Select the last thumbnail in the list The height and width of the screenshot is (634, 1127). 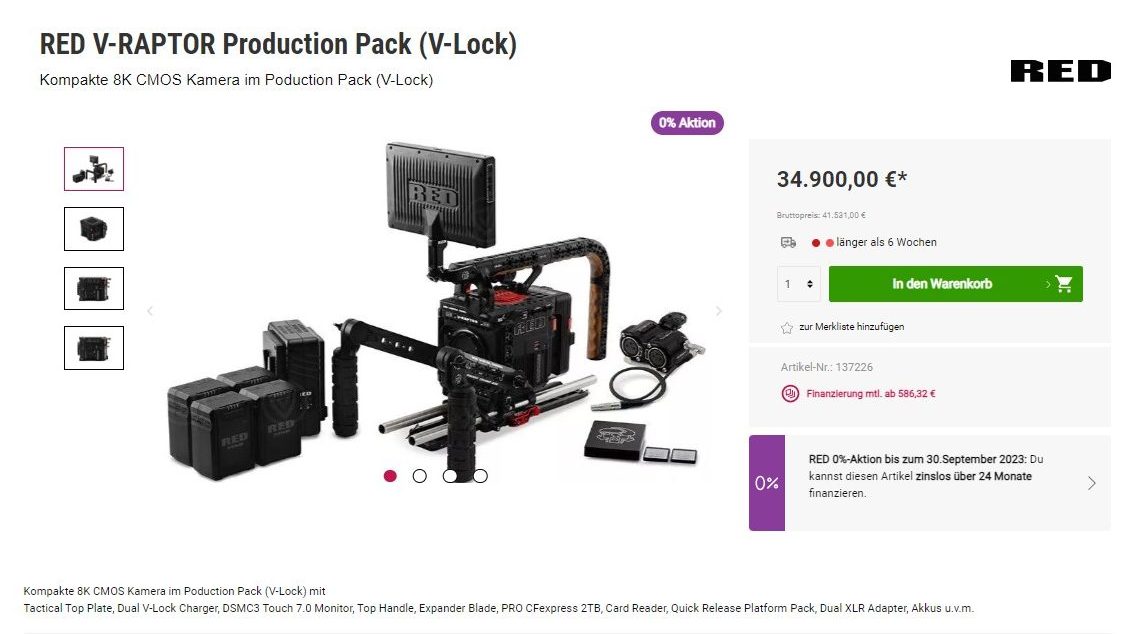click(94, 348)
